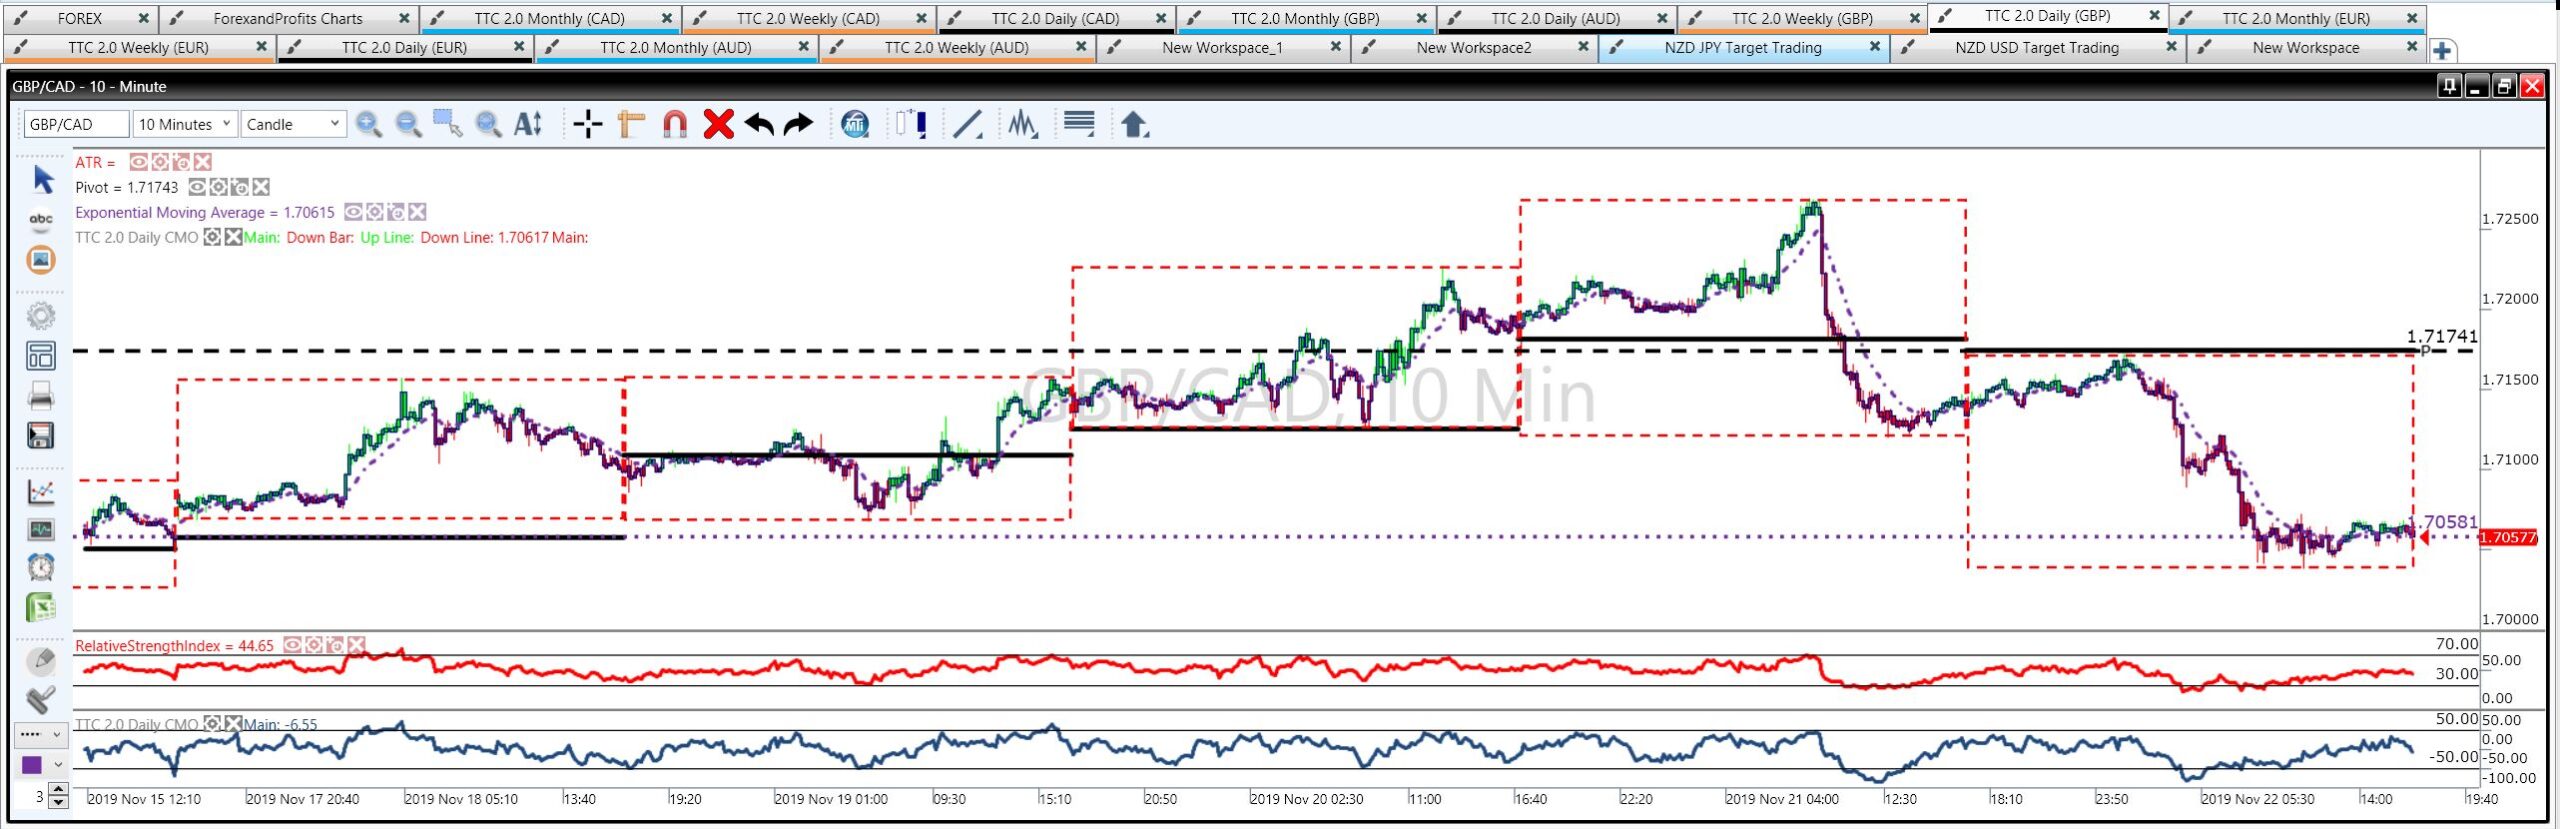Open the NZD USD Target Trading tab
Viewport: 2560px width, 829px height.
click(2036, 47)
